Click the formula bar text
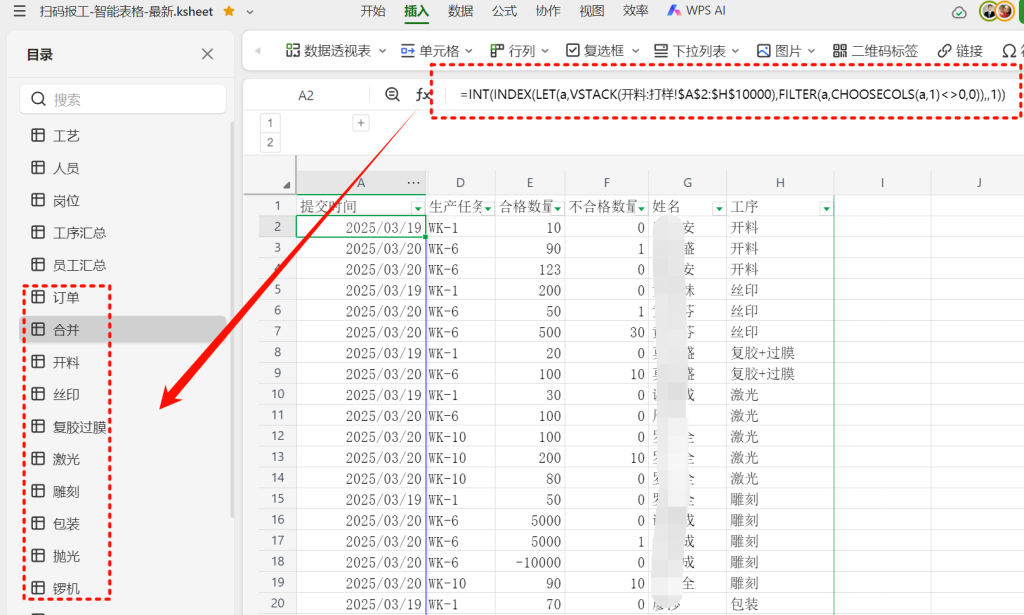1024x615 pixels. click(x=732, y=95)
